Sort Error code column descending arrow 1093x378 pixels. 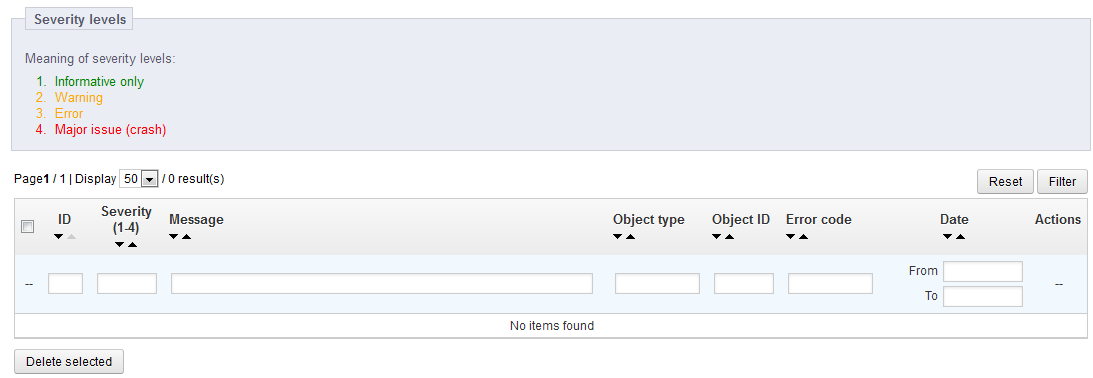tap(790, 237)
